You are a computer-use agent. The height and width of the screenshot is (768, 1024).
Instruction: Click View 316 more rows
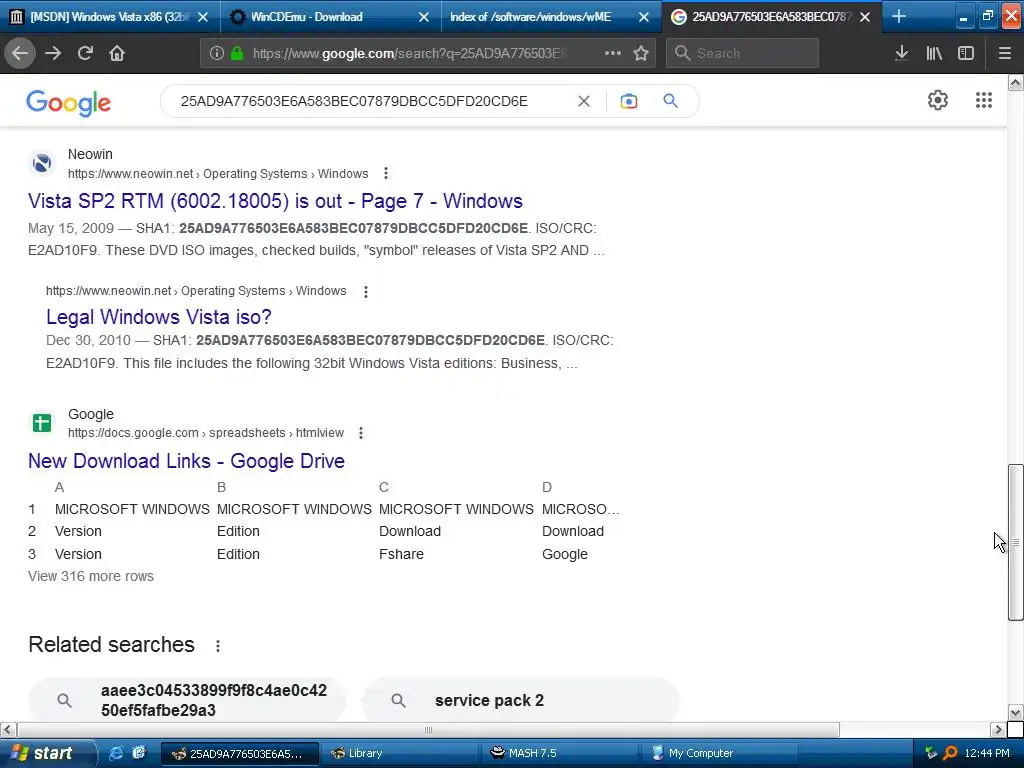pyautogui.click(x=91, y=576)
